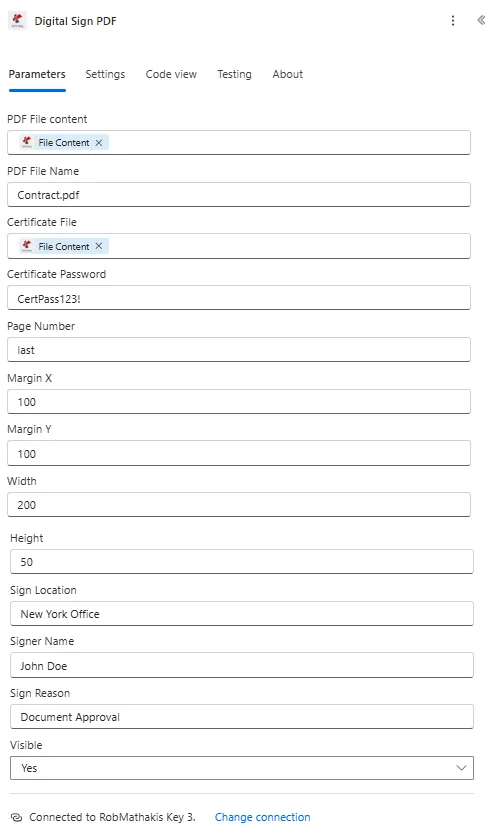Viewport: 486px width, 836px height.
Task: Switch to the Settings tab
Action: (x=105, y=74)
